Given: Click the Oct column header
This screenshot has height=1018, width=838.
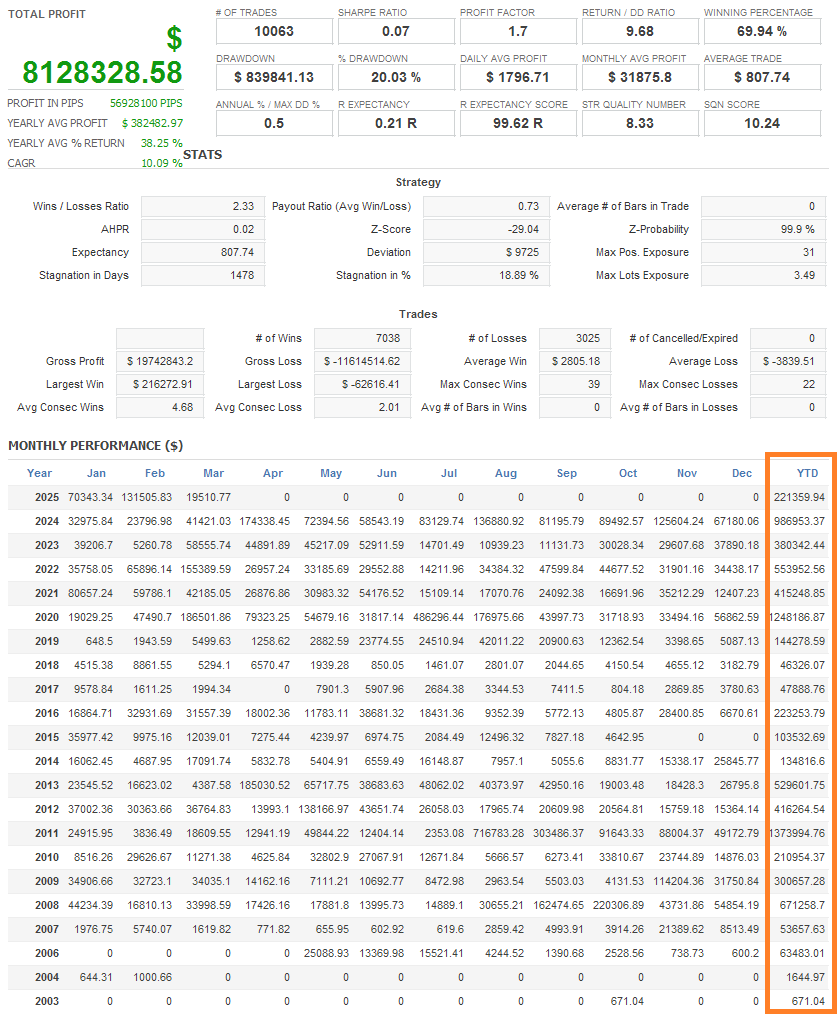Looking at the screenshot, I should click(628, 473).
